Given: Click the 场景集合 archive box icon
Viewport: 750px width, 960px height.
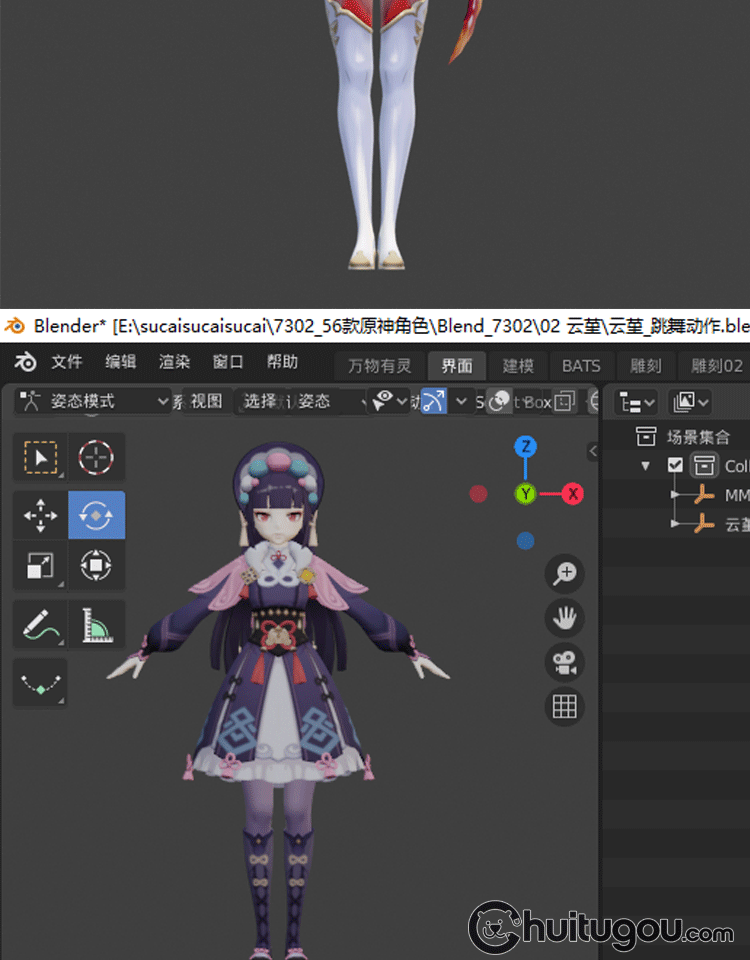Looking at the screenshot, I should (x=646, y=437).
